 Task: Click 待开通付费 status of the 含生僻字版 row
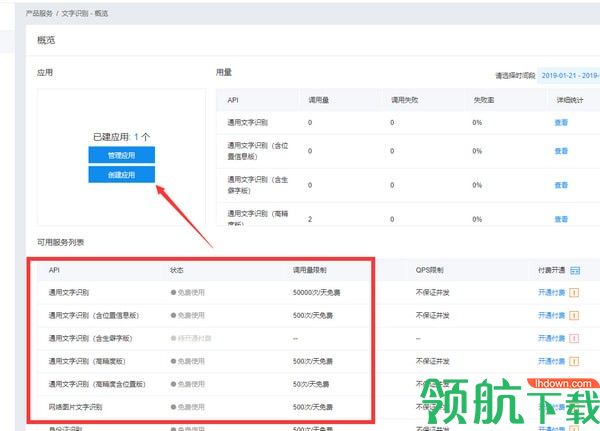click(x=191, y=338)
